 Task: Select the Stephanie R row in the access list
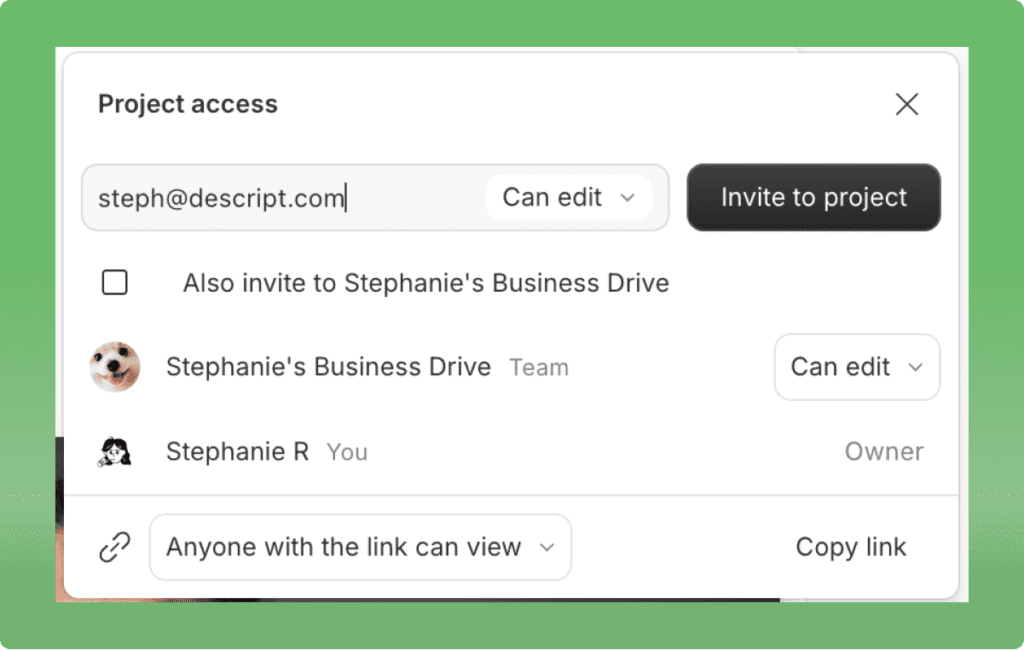[x=237, y=451]
